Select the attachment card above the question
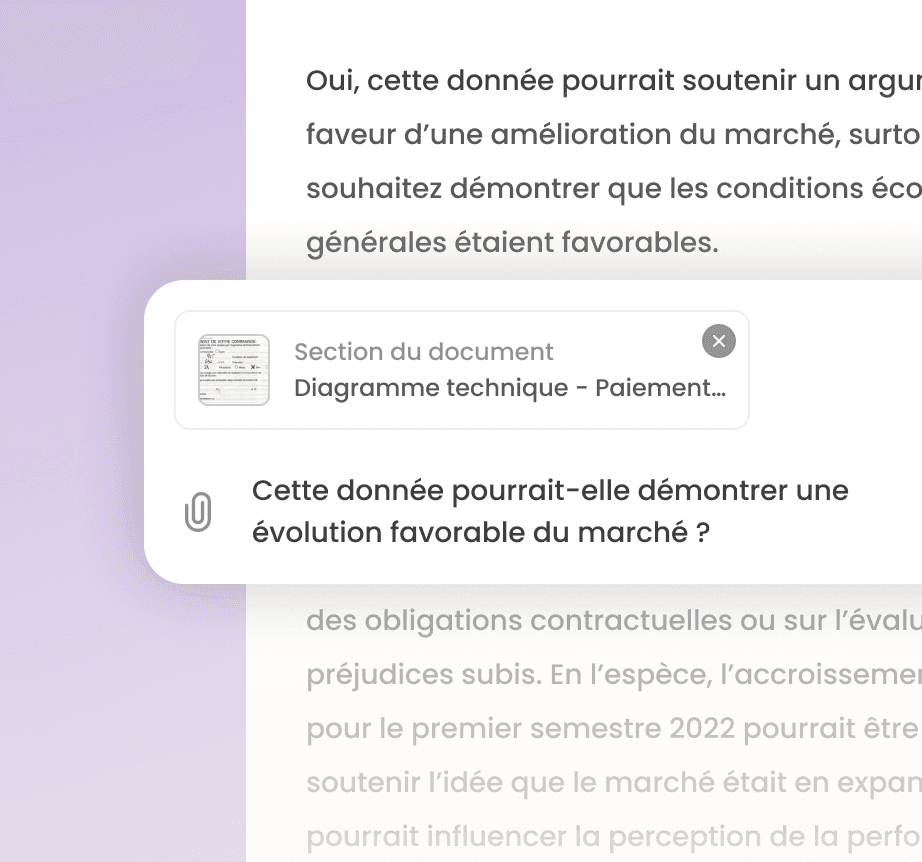Image resolution: width=922 pixels, height=862 pixels. point(460,369)
